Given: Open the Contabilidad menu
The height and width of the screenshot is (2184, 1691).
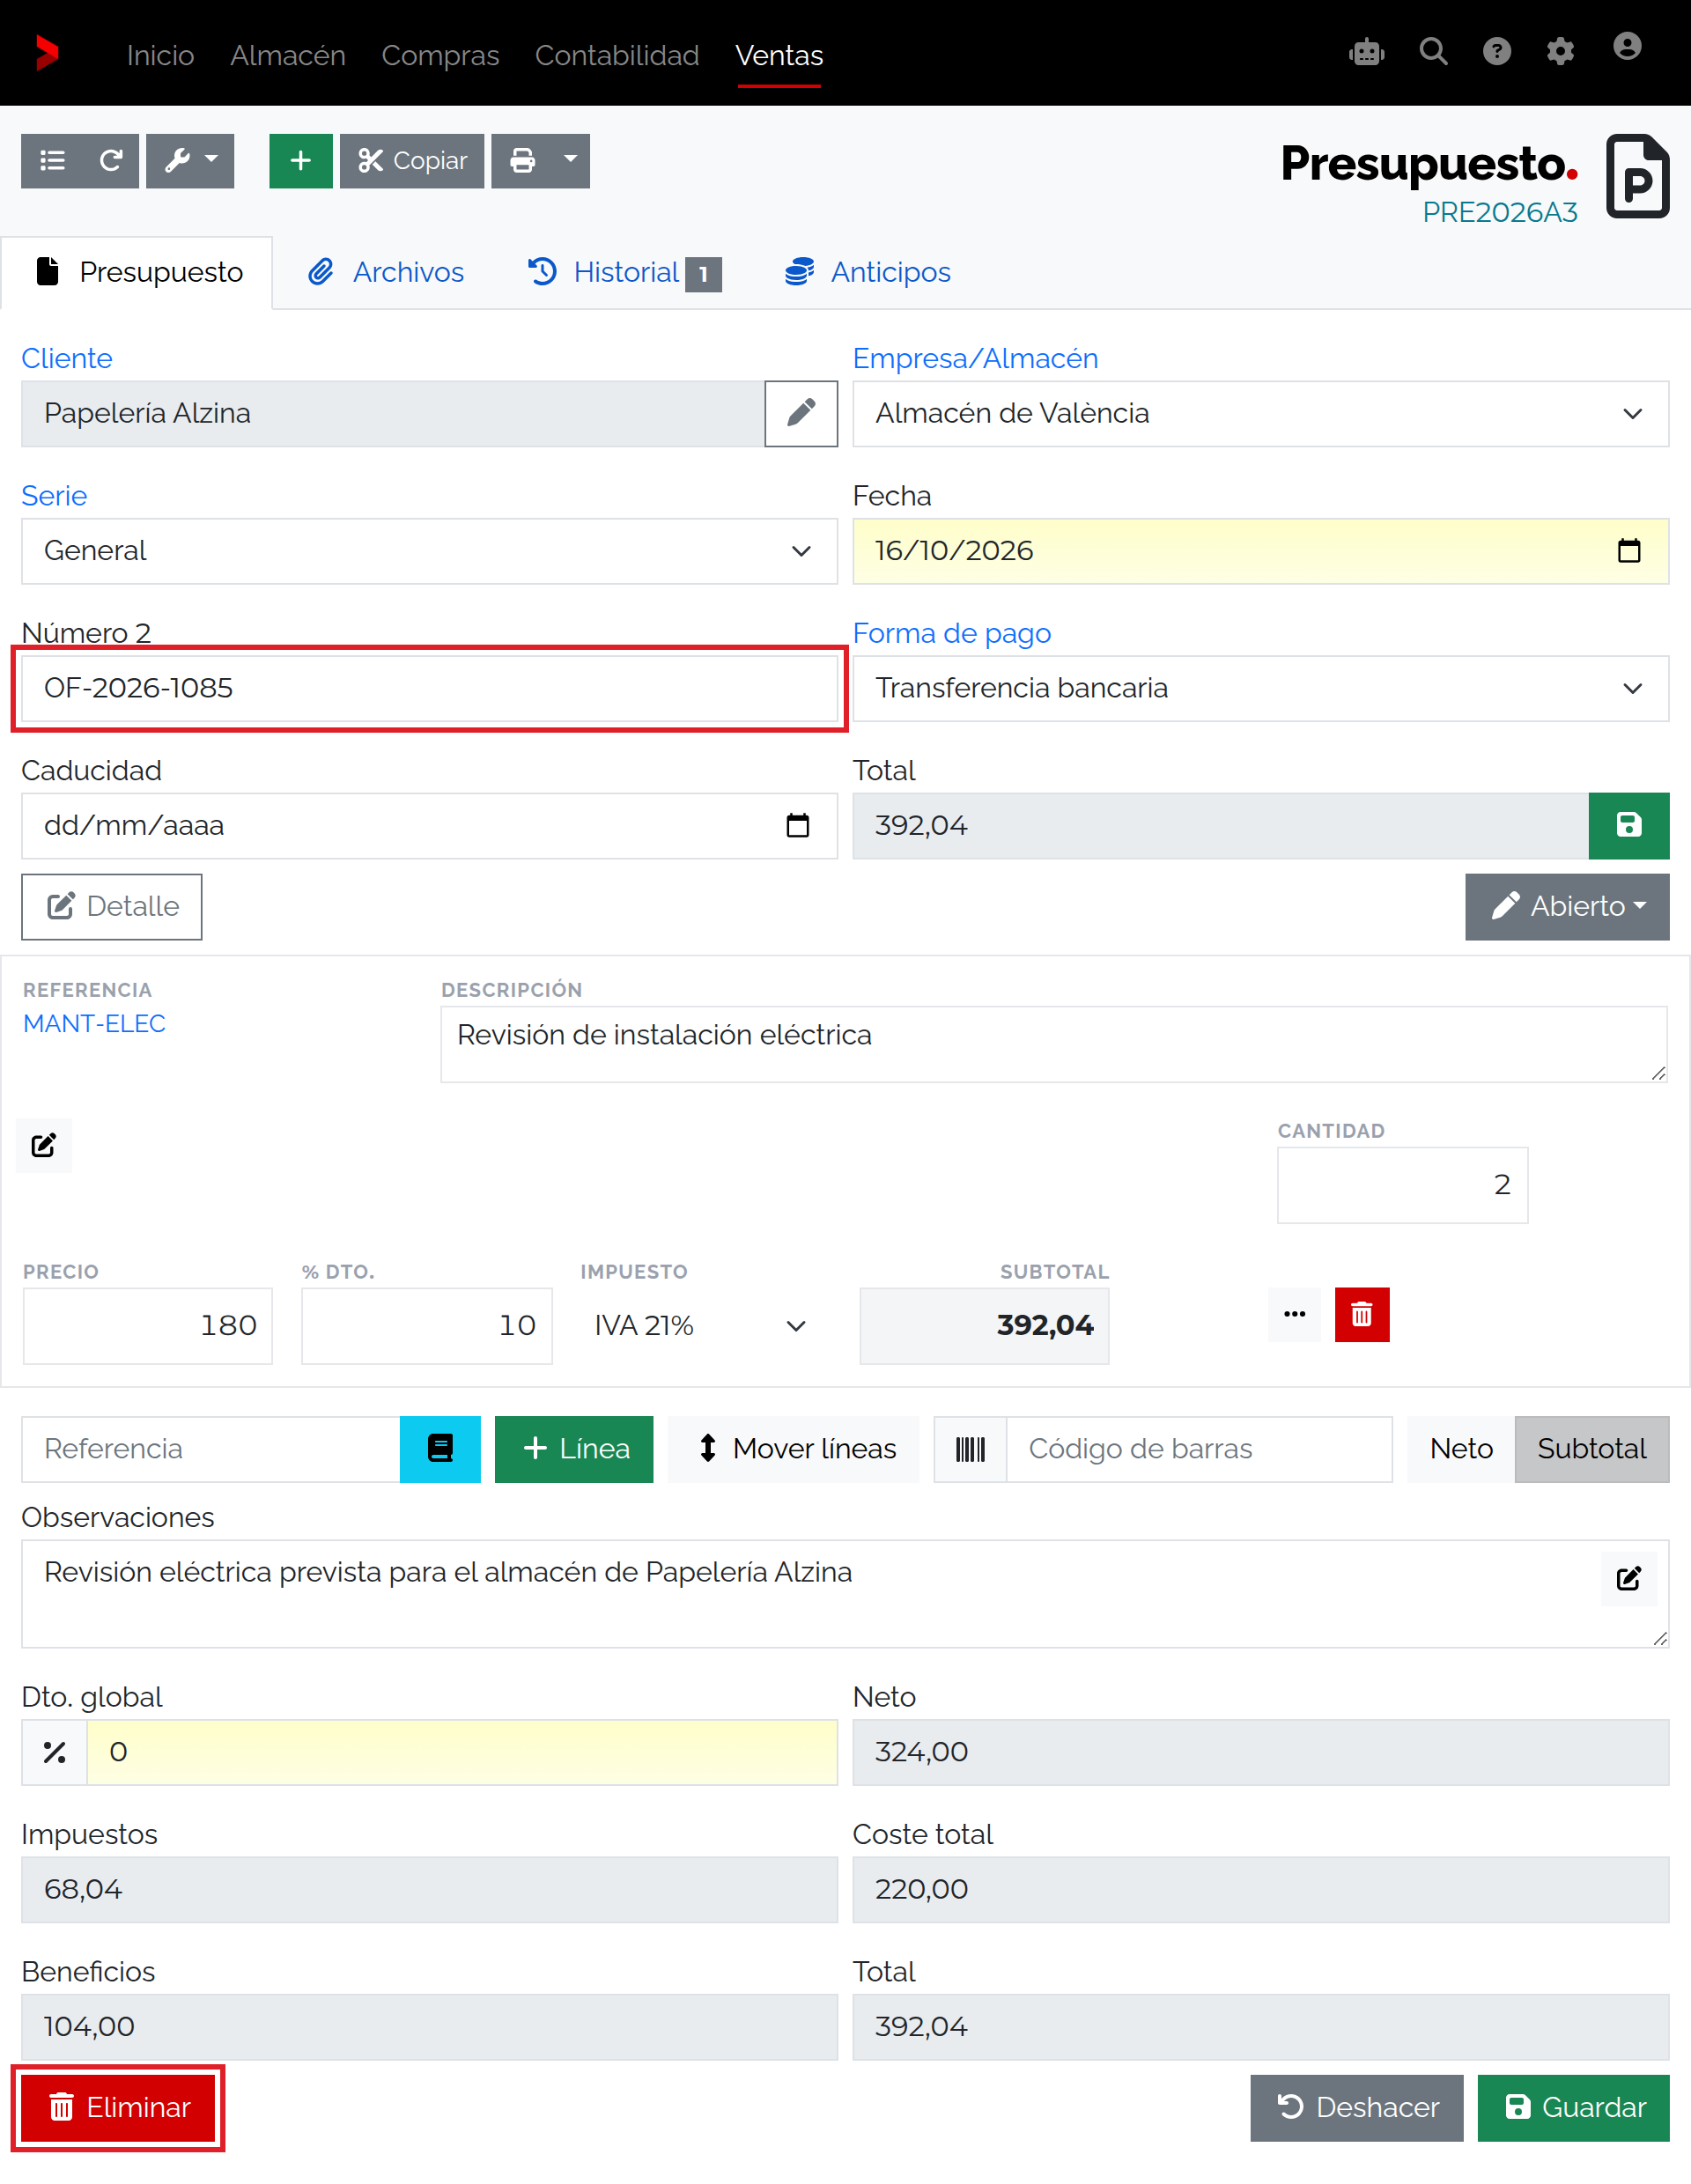Looking at the screenshot, I should click(x=617, y=55).
